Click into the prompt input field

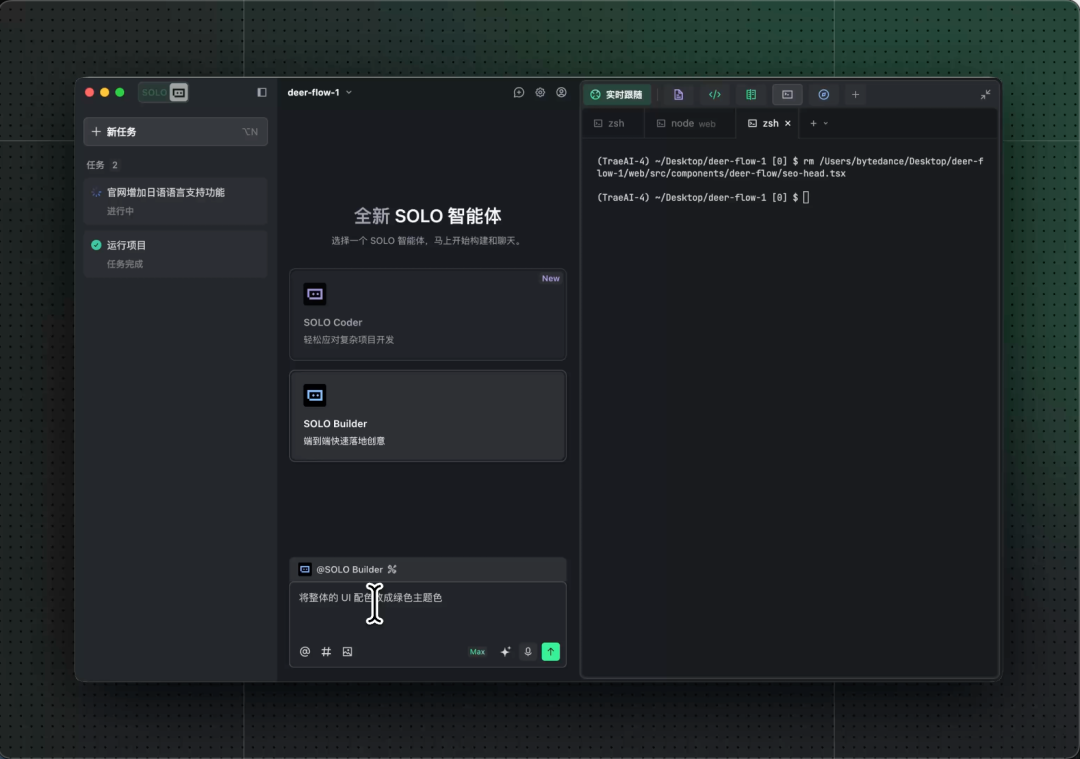[428, 610]
